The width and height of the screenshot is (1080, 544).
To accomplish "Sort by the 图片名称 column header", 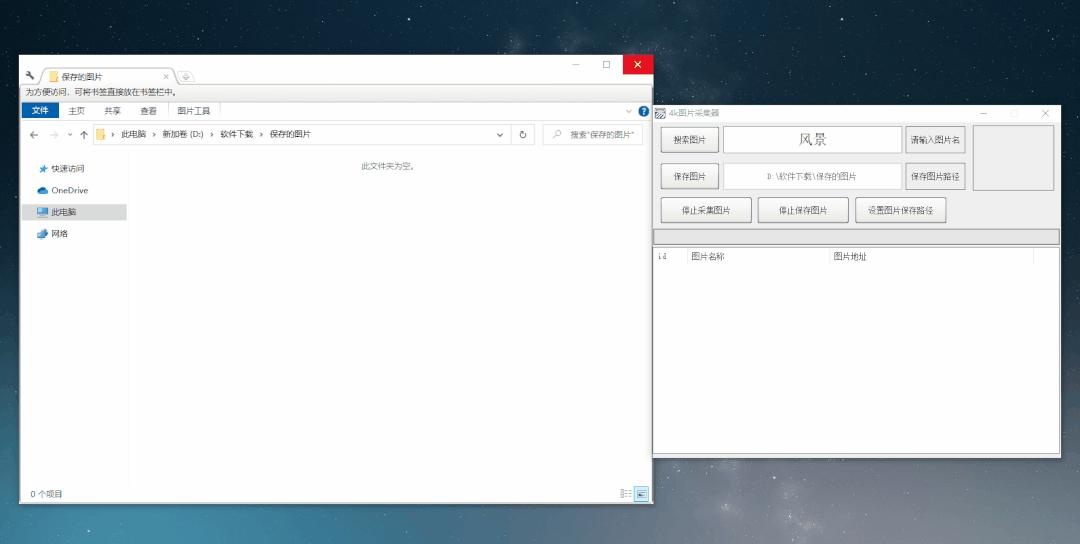I will (758, 256).
